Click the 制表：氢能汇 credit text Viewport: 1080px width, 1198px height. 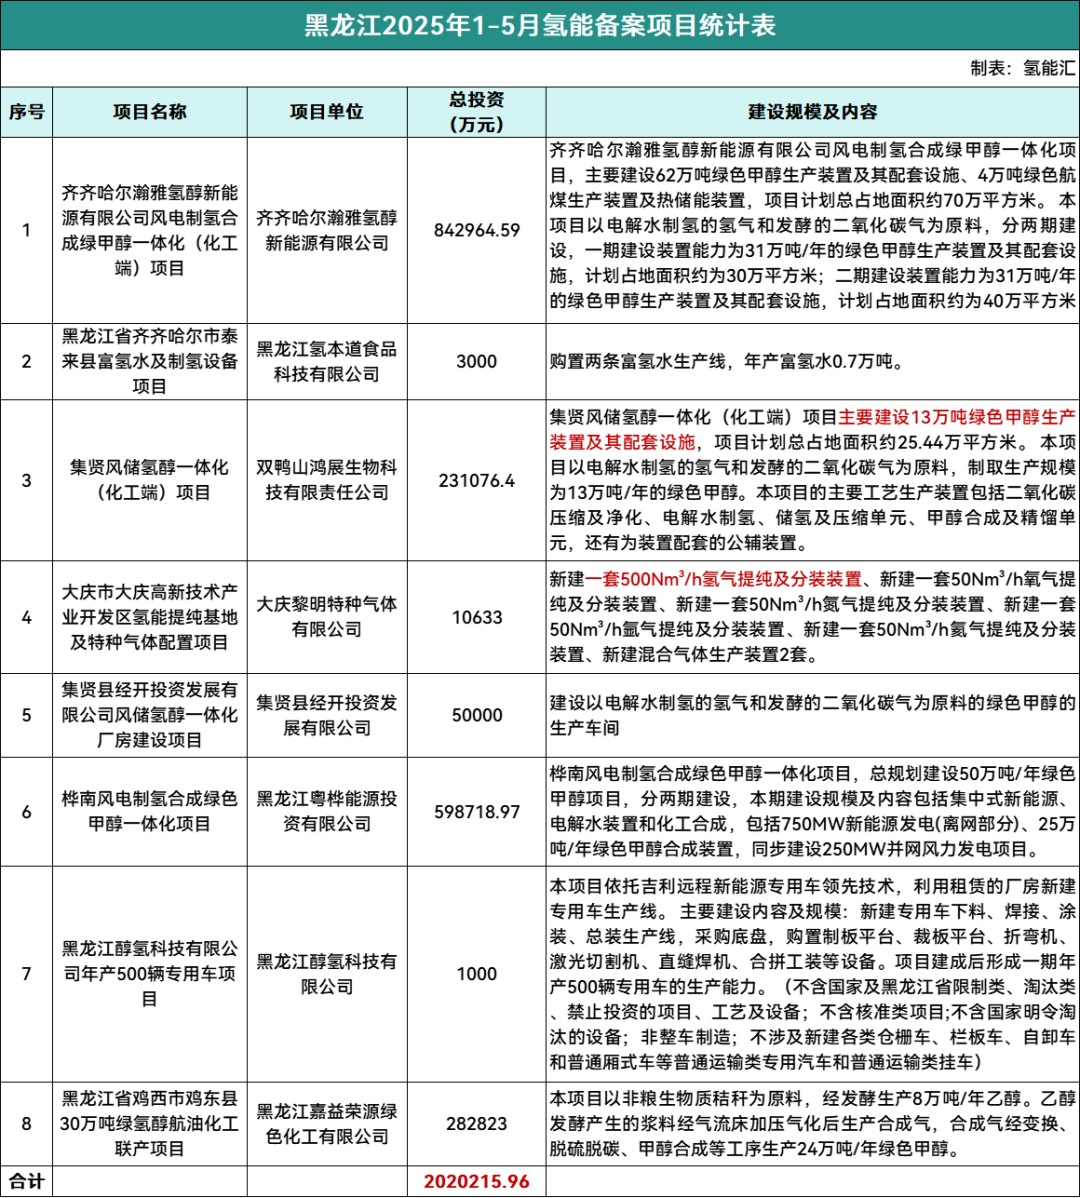click(1021, 68)
